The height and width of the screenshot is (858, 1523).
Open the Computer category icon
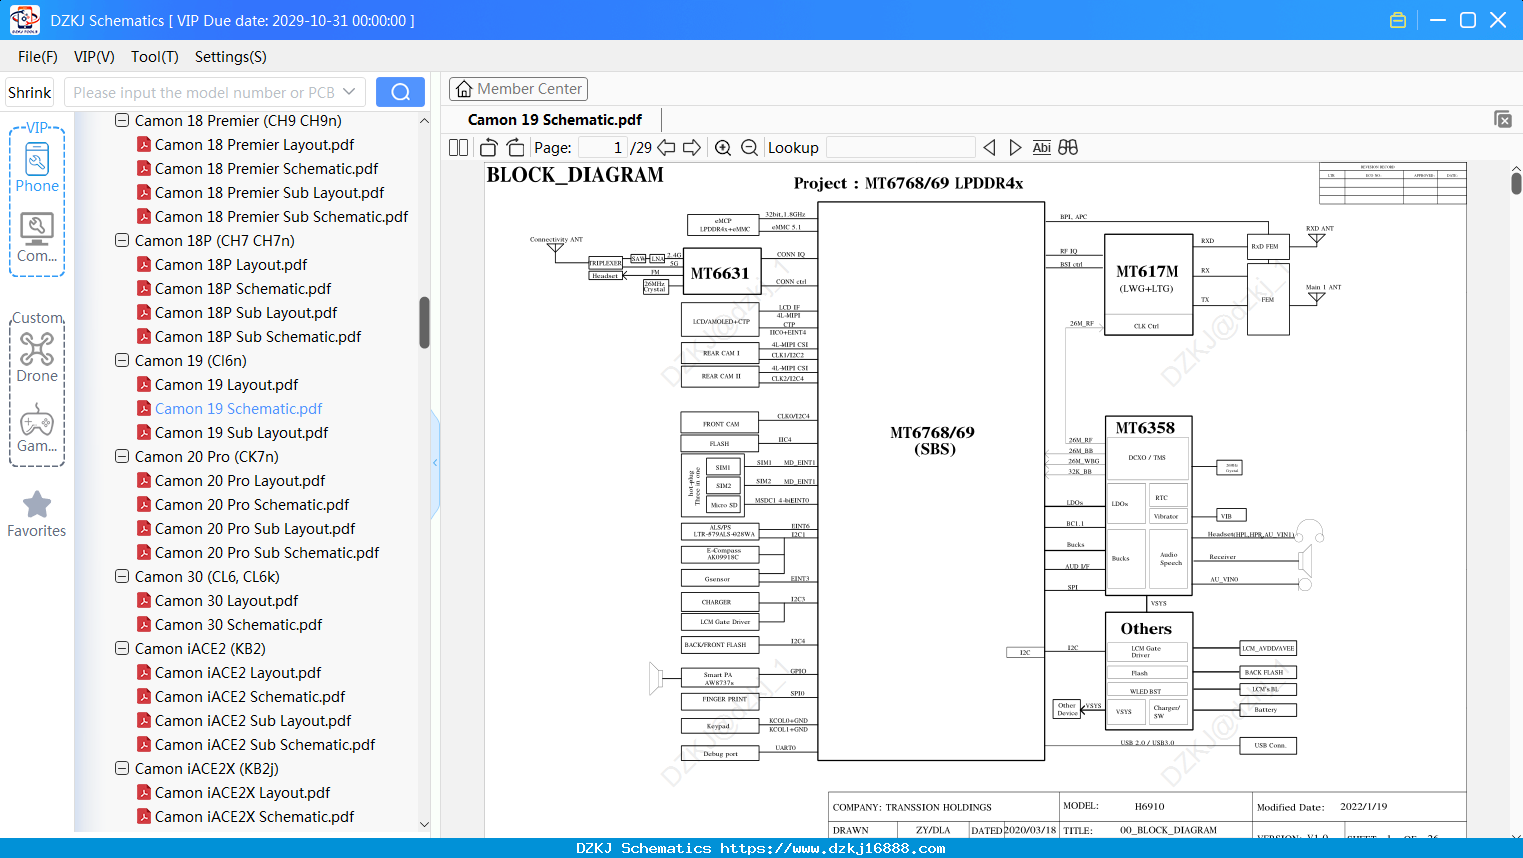pos(37,238)
